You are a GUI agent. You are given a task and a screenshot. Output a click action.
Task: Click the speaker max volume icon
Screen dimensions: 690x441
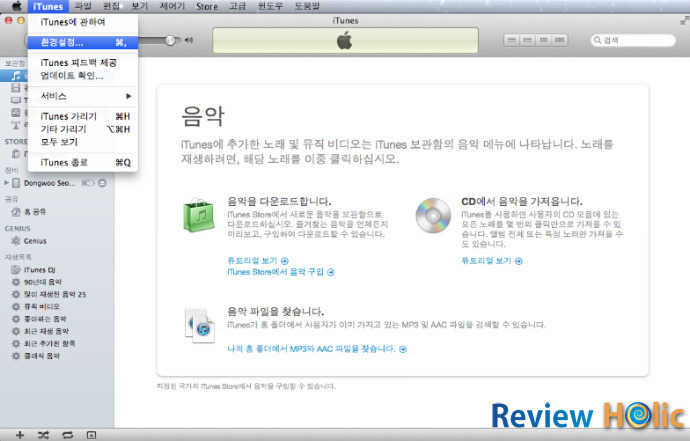tap(189, 40)
